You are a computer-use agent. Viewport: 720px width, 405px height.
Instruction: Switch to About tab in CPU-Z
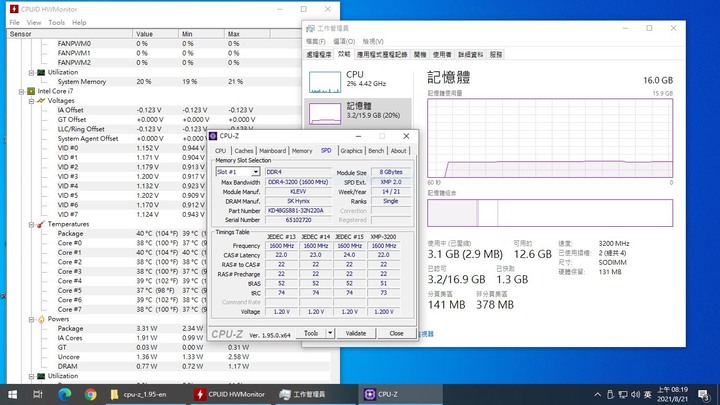pos(399,151)
